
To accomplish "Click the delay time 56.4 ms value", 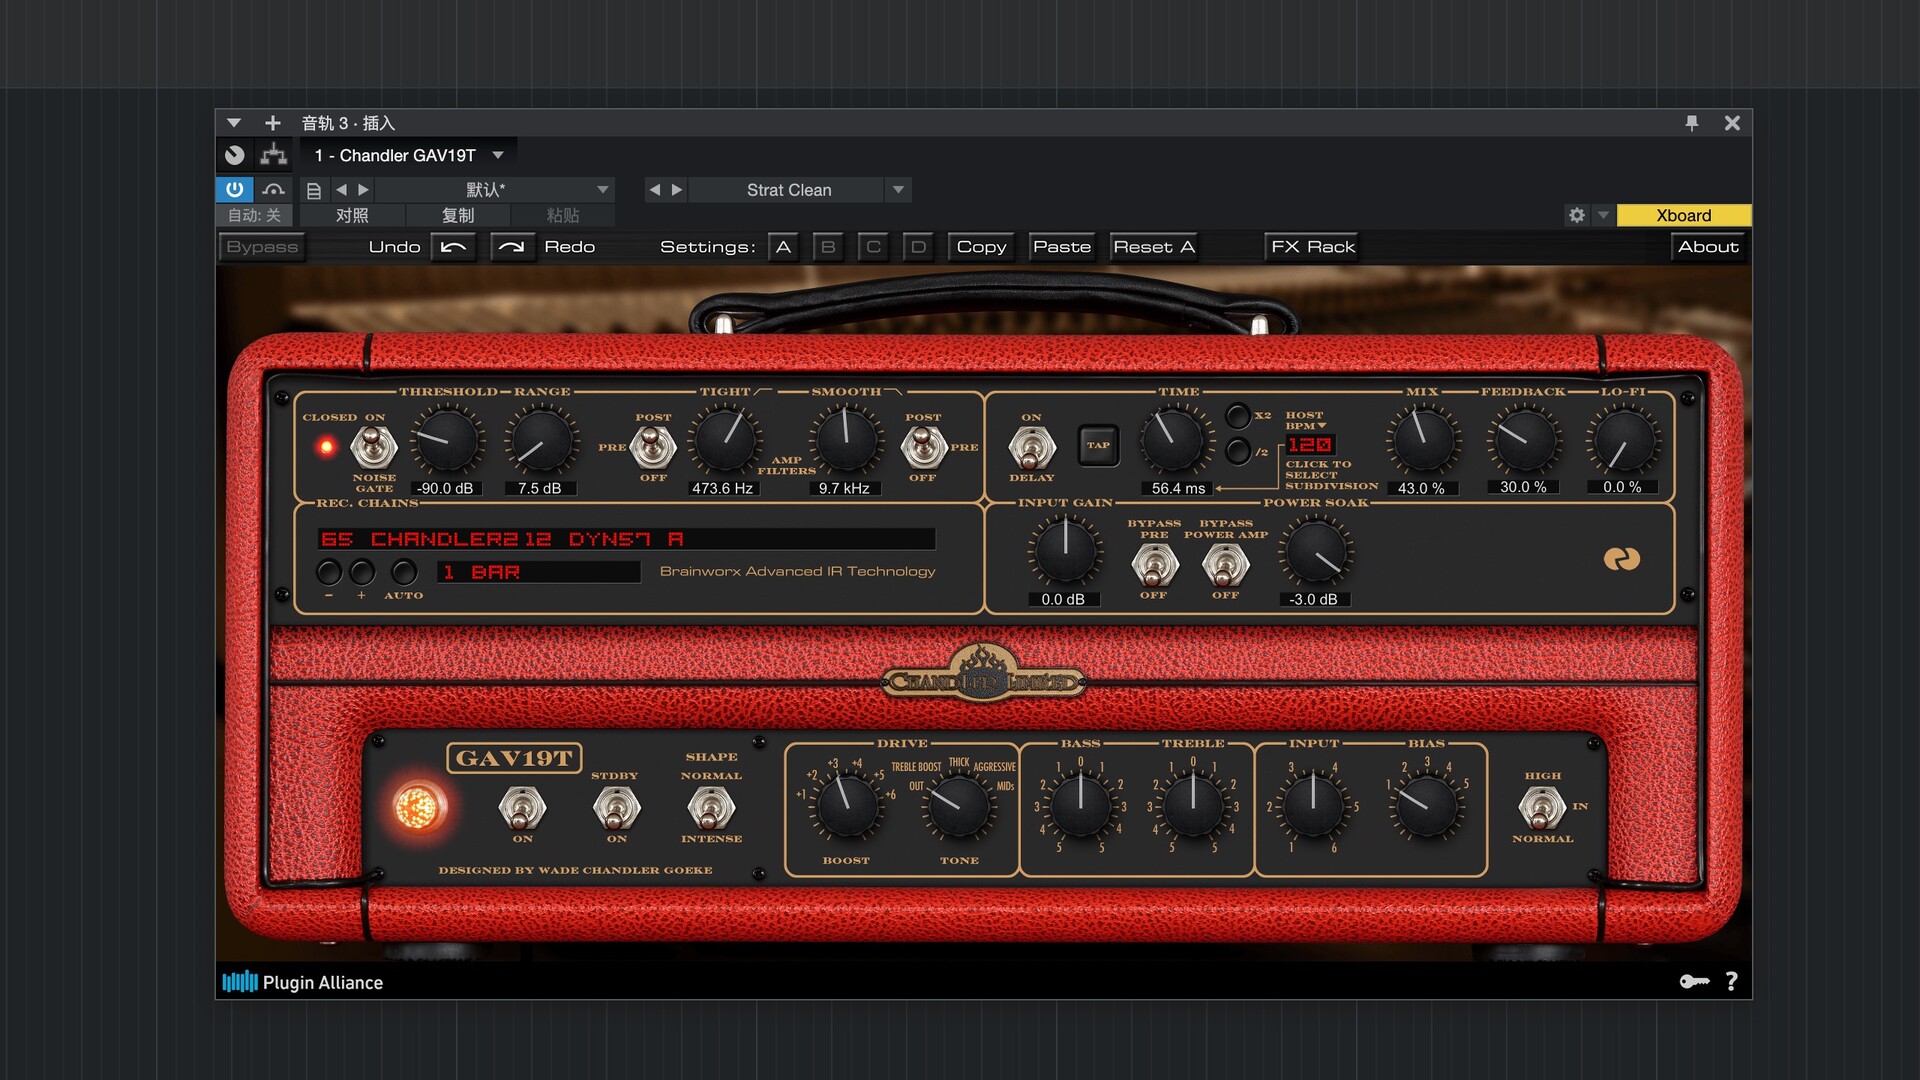I will click(1178, 488).
